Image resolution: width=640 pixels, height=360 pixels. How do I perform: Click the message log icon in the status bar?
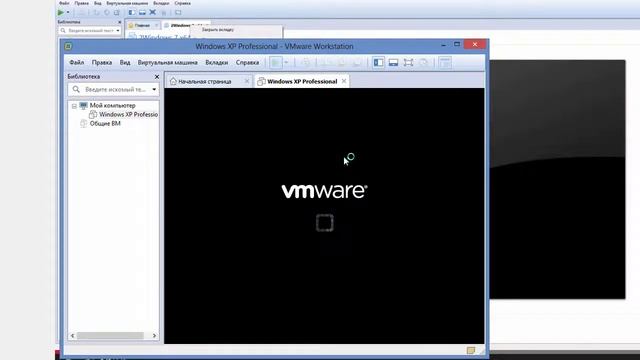click(x=471, y=350)
